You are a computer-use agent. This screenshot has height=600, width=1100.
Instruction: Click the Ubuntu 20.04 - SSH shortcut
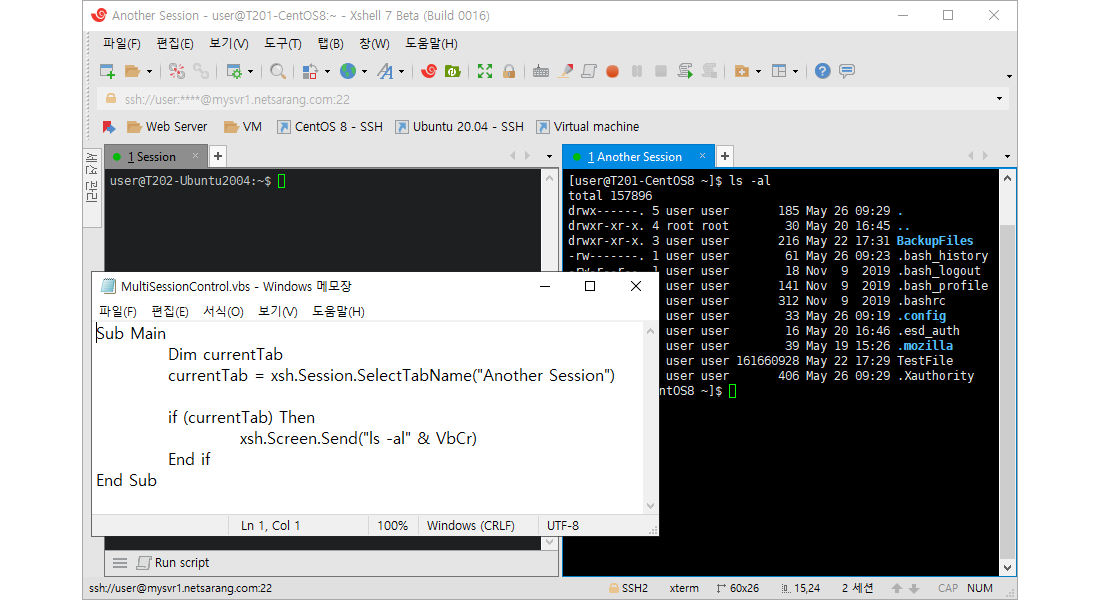[460, 127]
